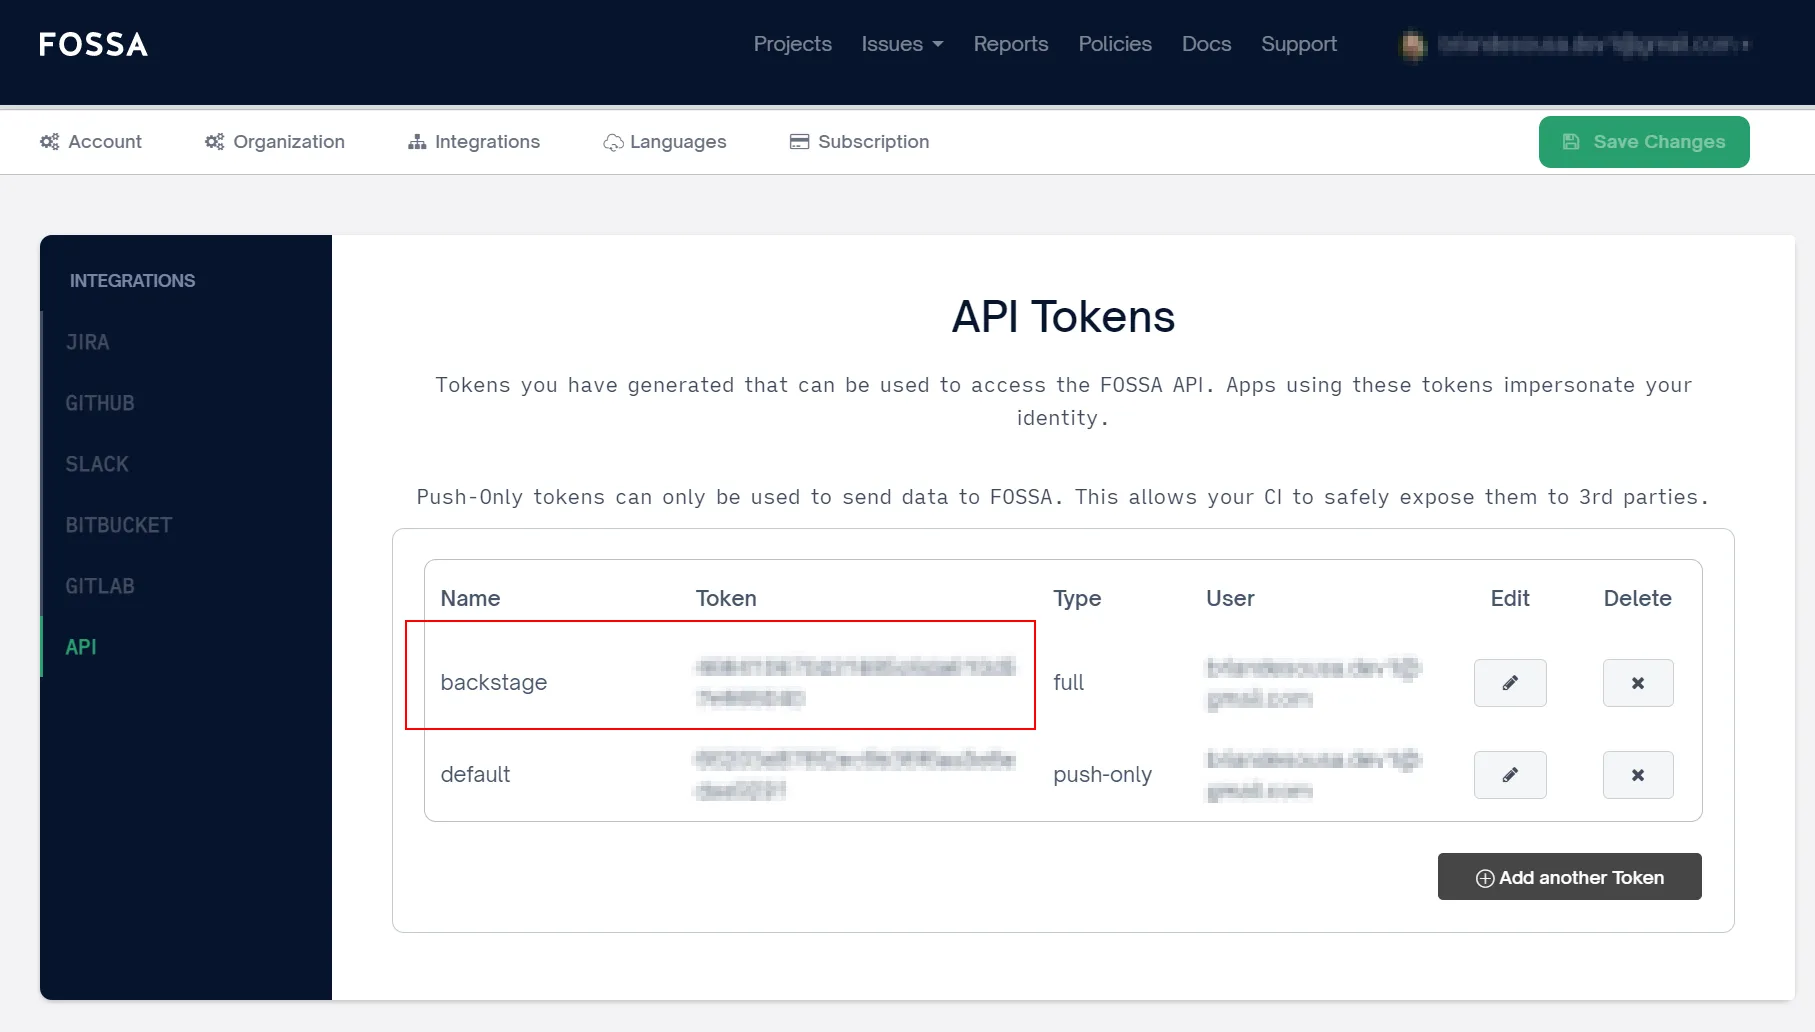Click the backstage token name
This screenshot has width=1815, height=1032.
click(494, 682)
